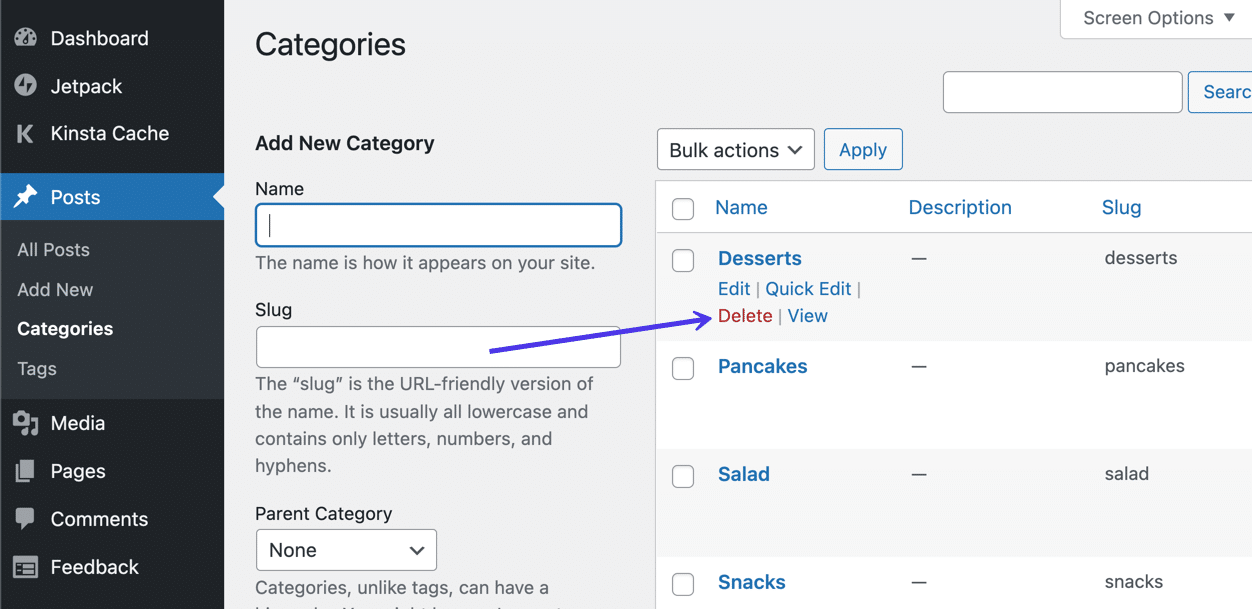Select the Pages icon

click(x=23, y=471)
